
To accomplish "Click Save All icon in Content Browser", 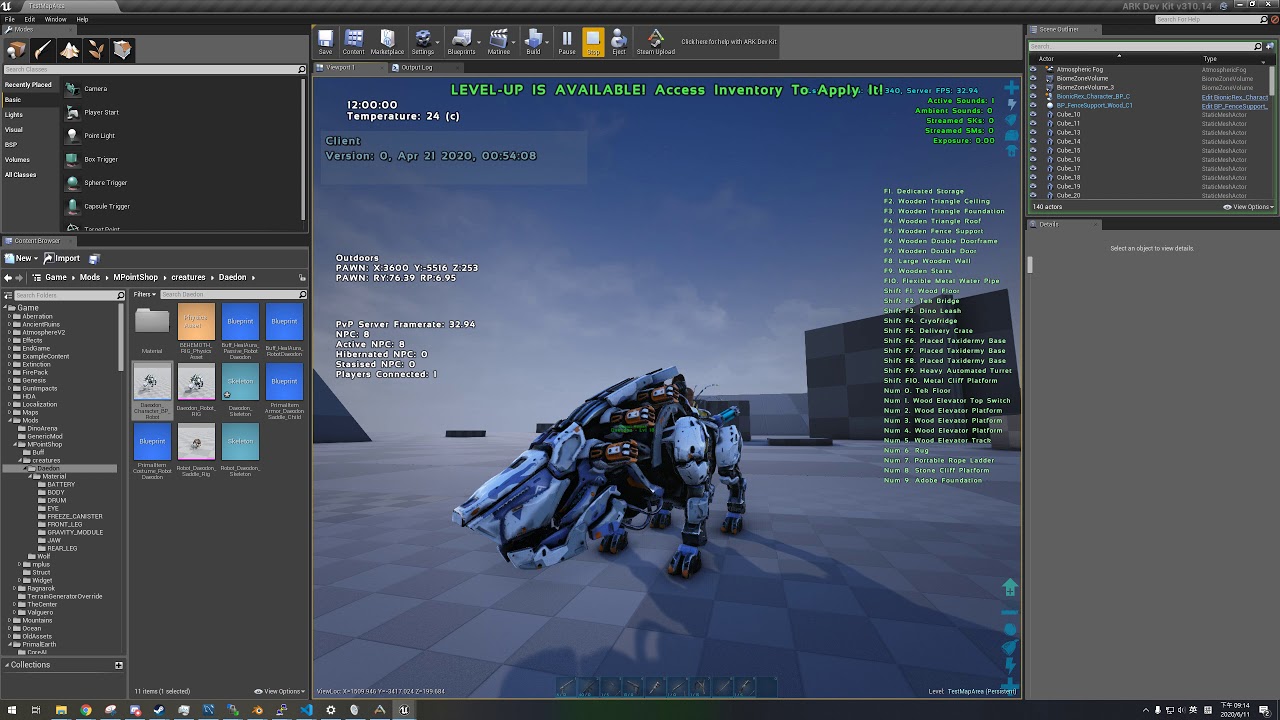I will 94,258.
